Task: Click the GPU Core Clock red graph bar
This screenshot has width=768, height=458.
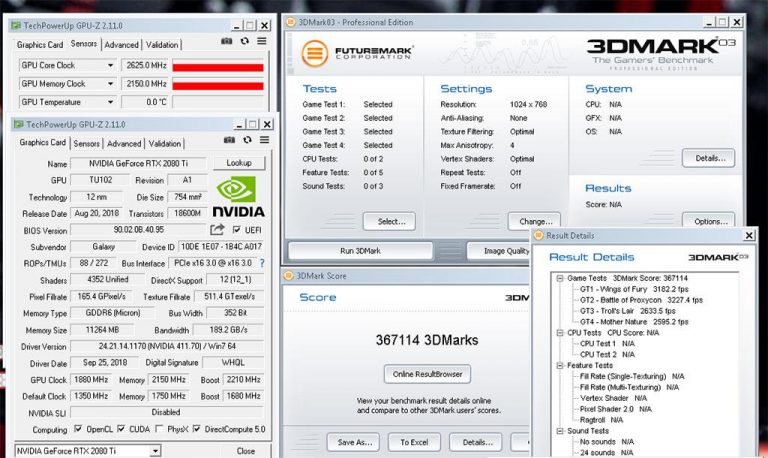Action: tap(218, 68)
